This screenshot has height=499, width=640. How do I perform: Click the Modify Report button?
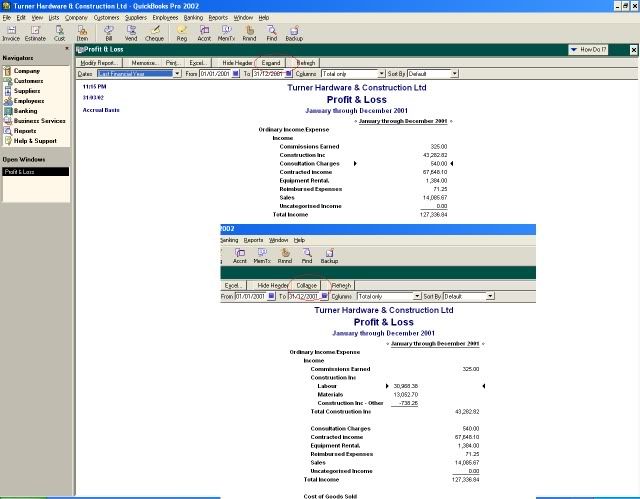point(99,63)
